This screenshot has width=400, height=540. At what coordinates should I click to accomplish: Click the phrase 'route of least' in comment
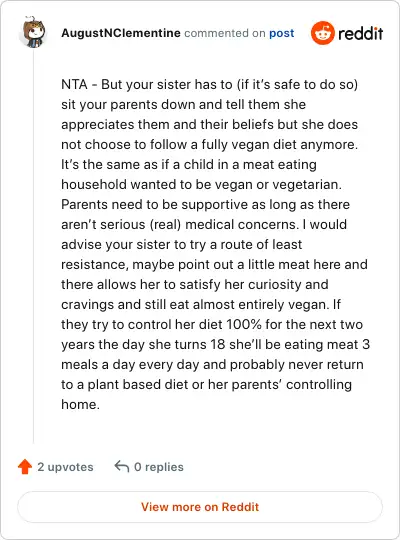tap(261, 245)
